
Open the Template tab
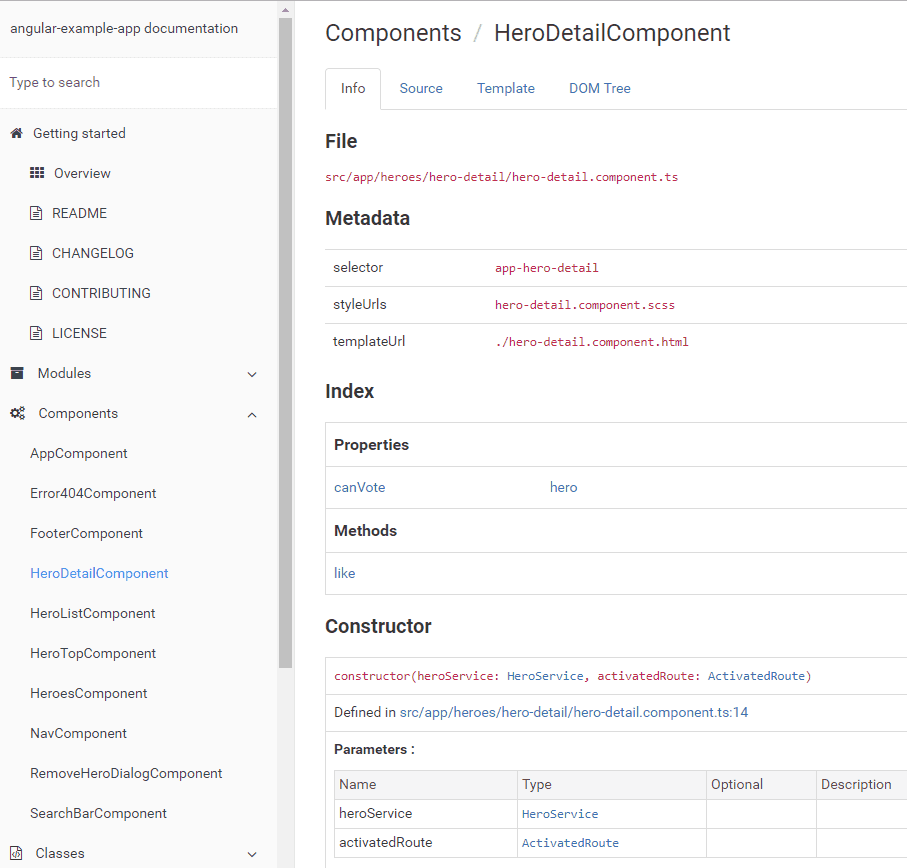coord(505,88)
